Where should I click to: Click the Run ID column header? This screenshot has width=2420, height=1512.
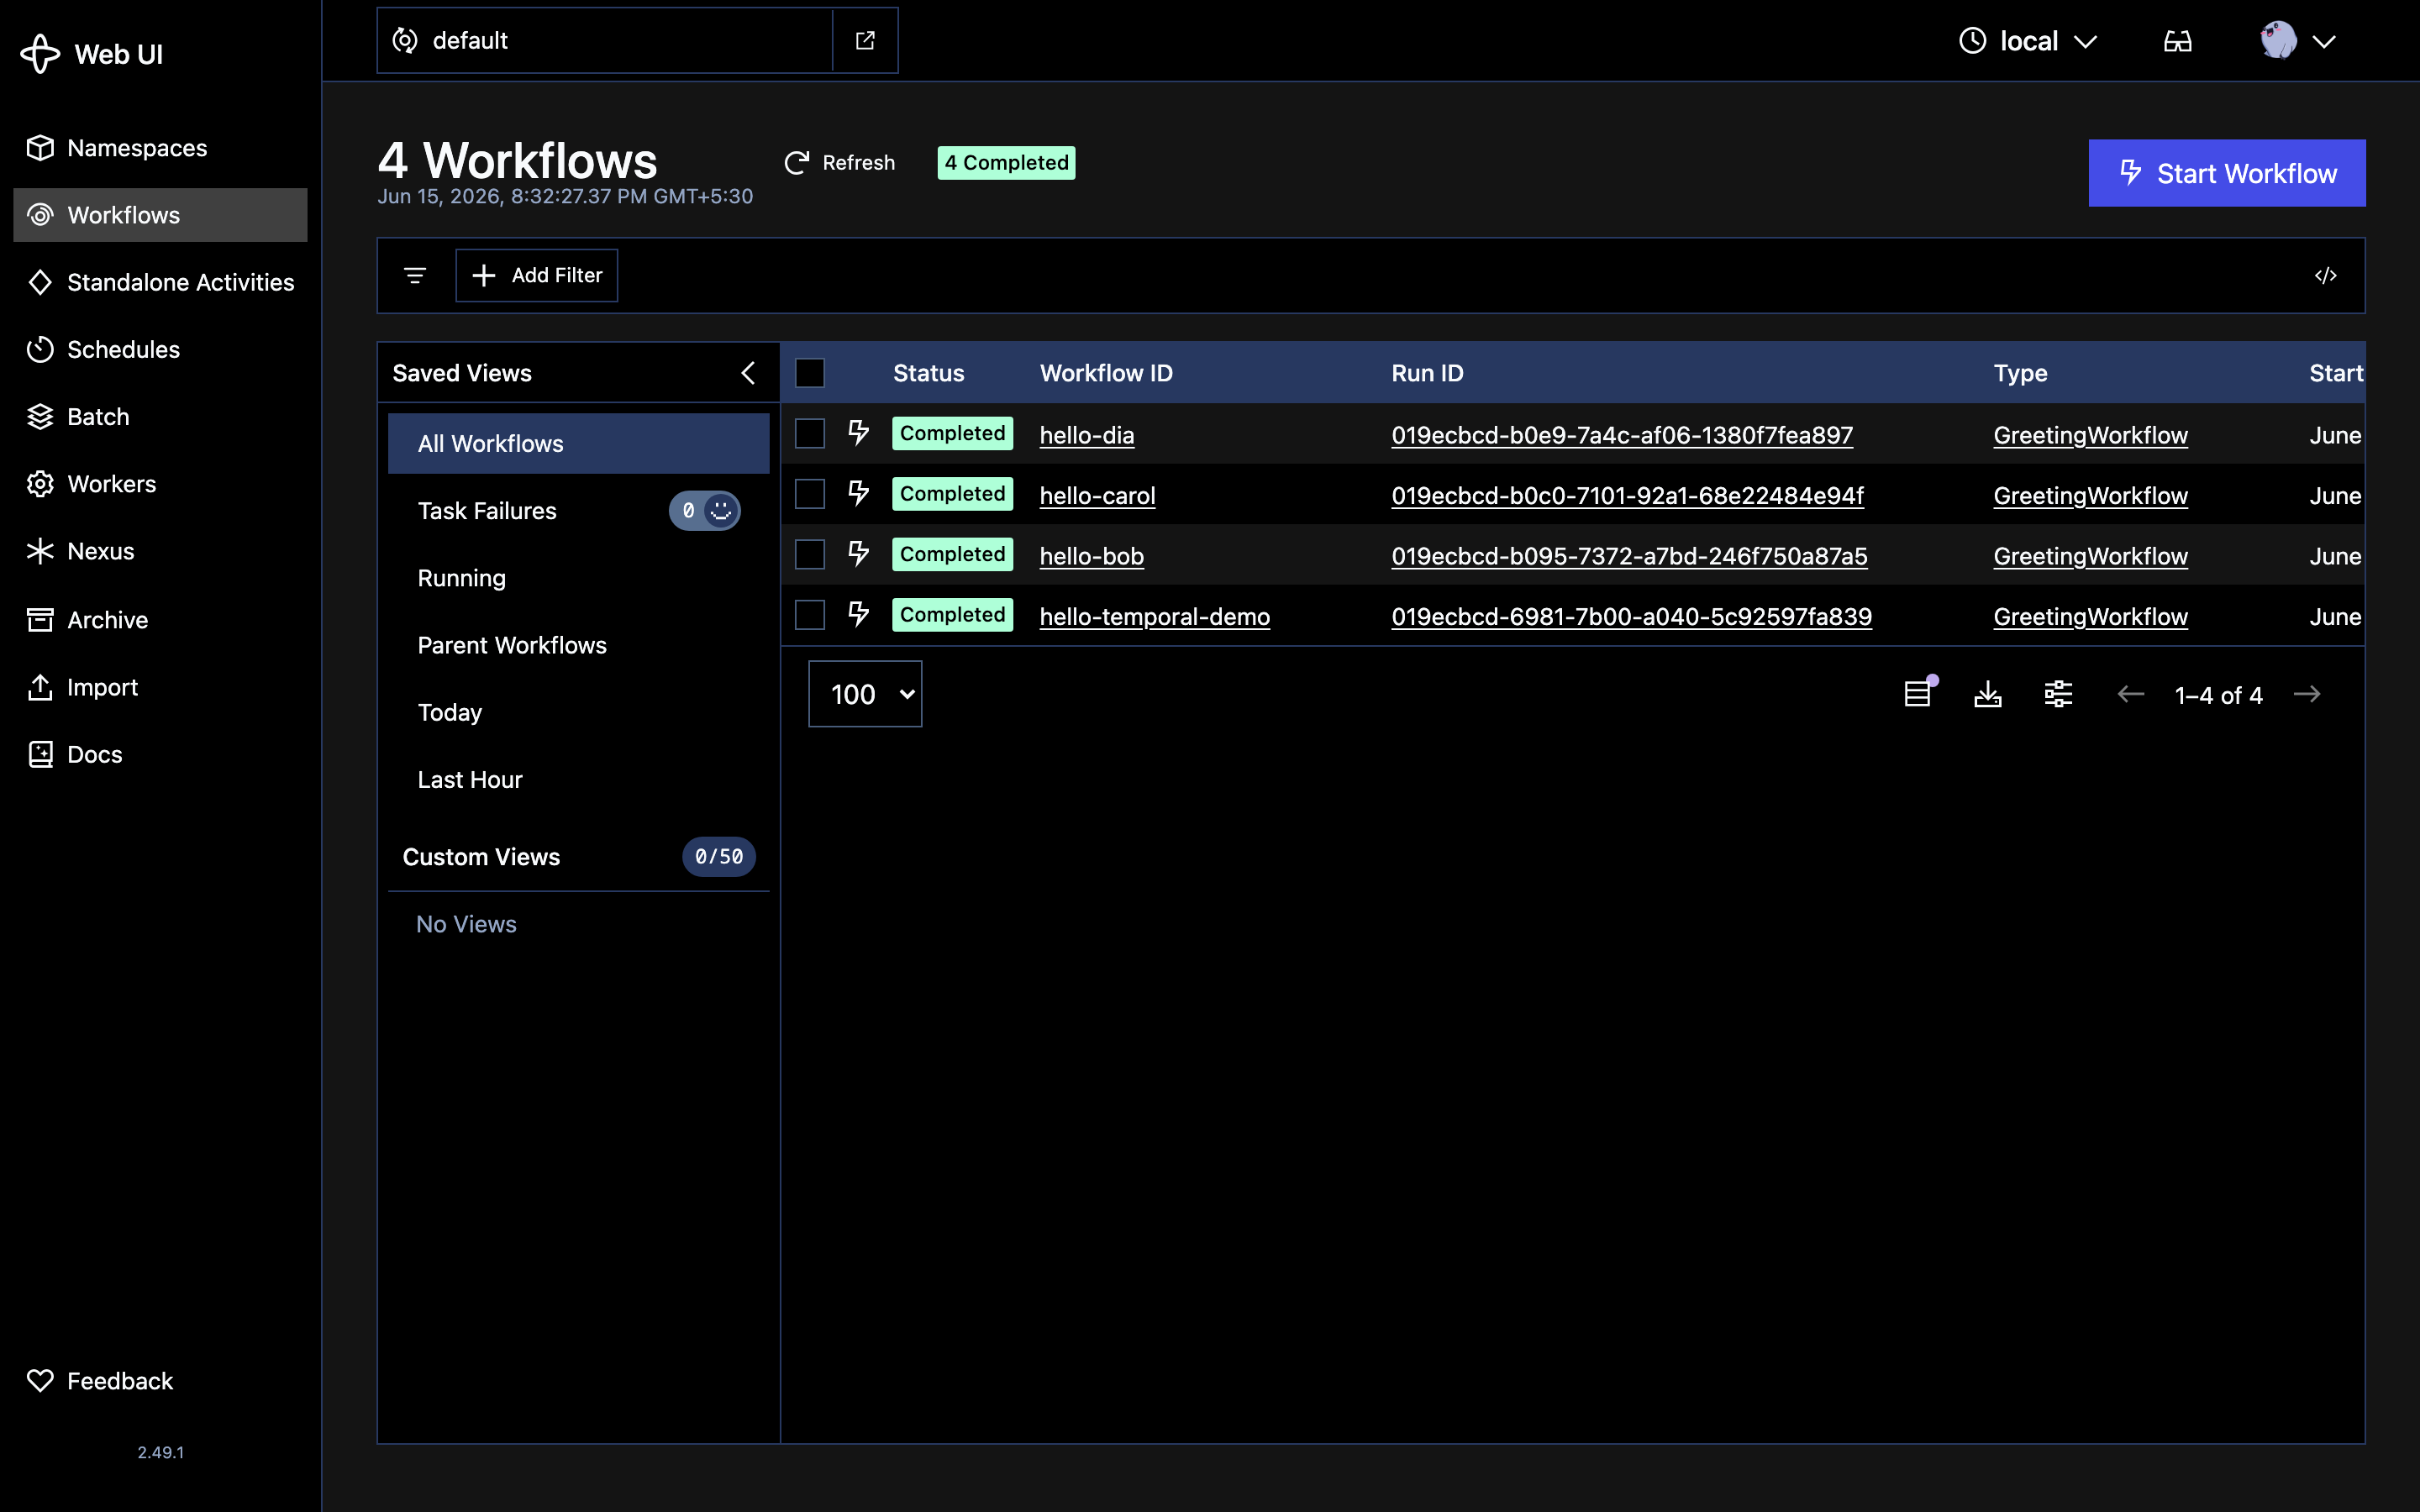coord(1427,373)
